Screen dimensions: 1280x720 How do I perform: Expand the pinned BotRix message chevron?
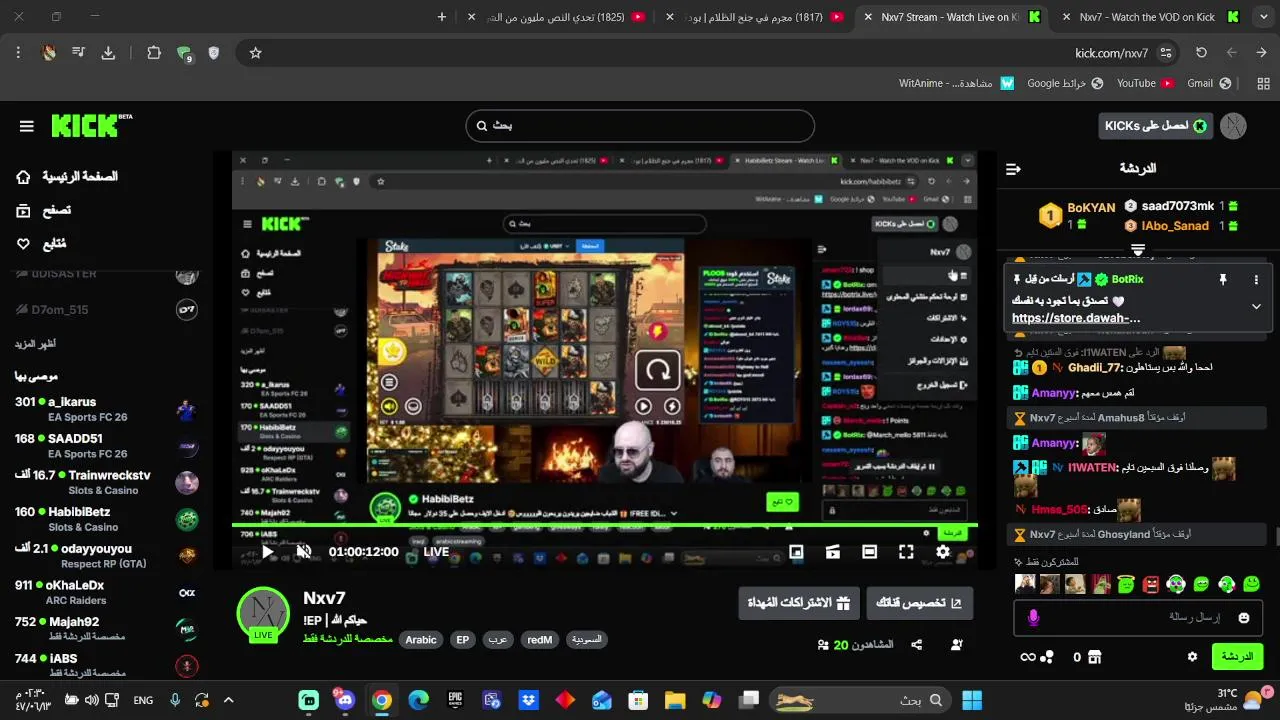1256,307
